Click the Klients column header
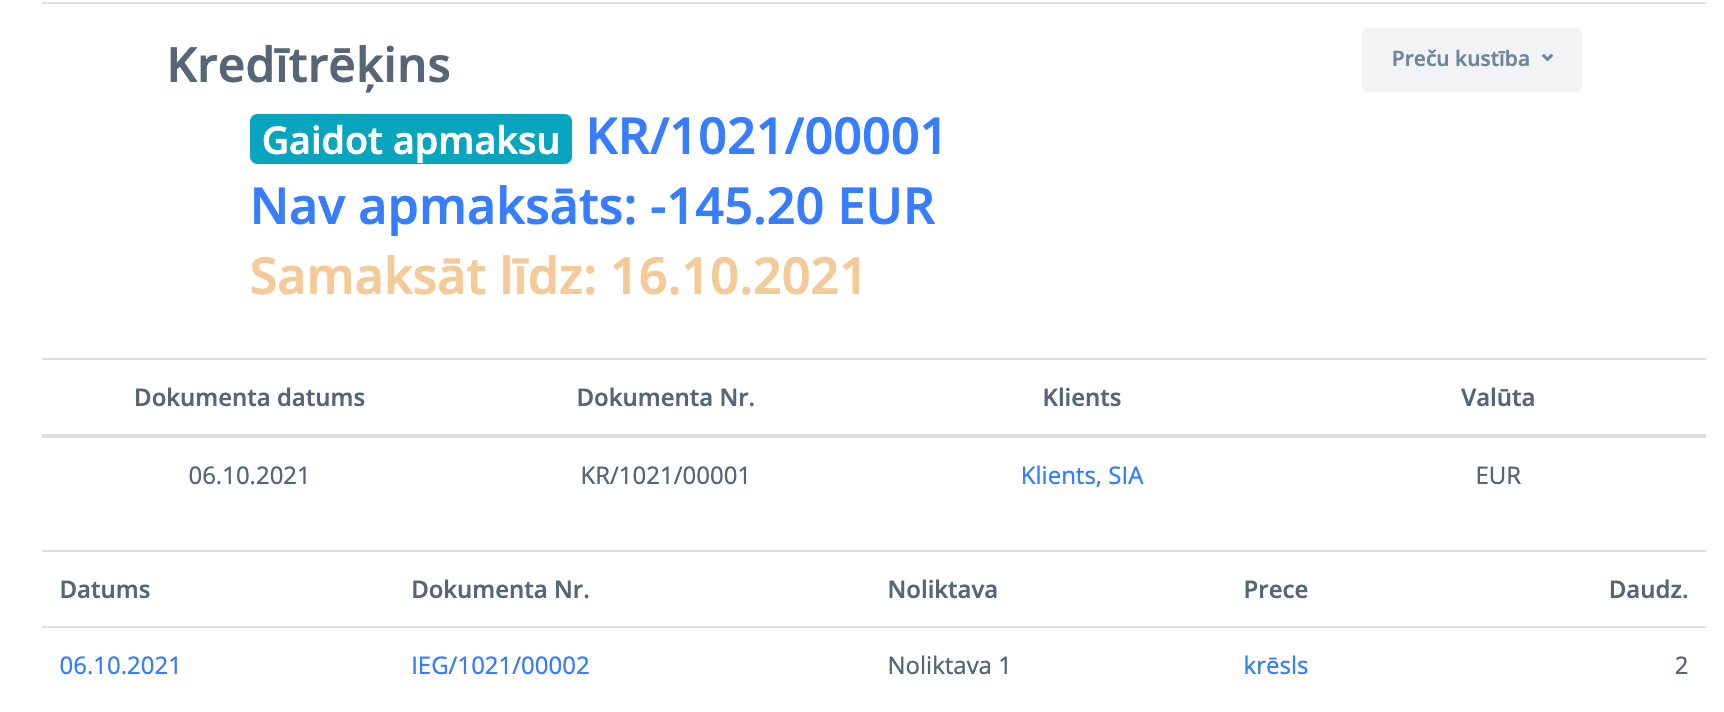 pyautogui.click(x=1081, y=398)
